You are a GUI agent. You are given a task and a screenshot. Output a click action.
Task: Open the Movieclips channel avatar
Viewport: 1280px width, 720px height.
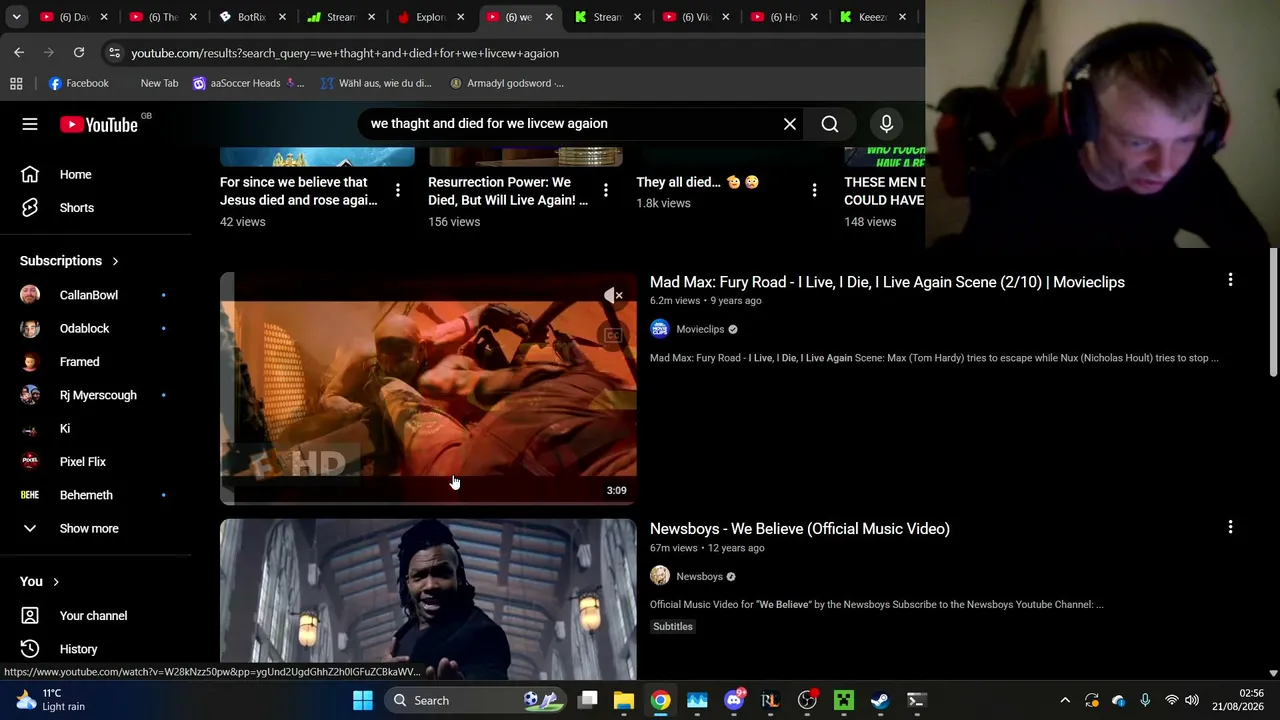(x=660, y=329)
